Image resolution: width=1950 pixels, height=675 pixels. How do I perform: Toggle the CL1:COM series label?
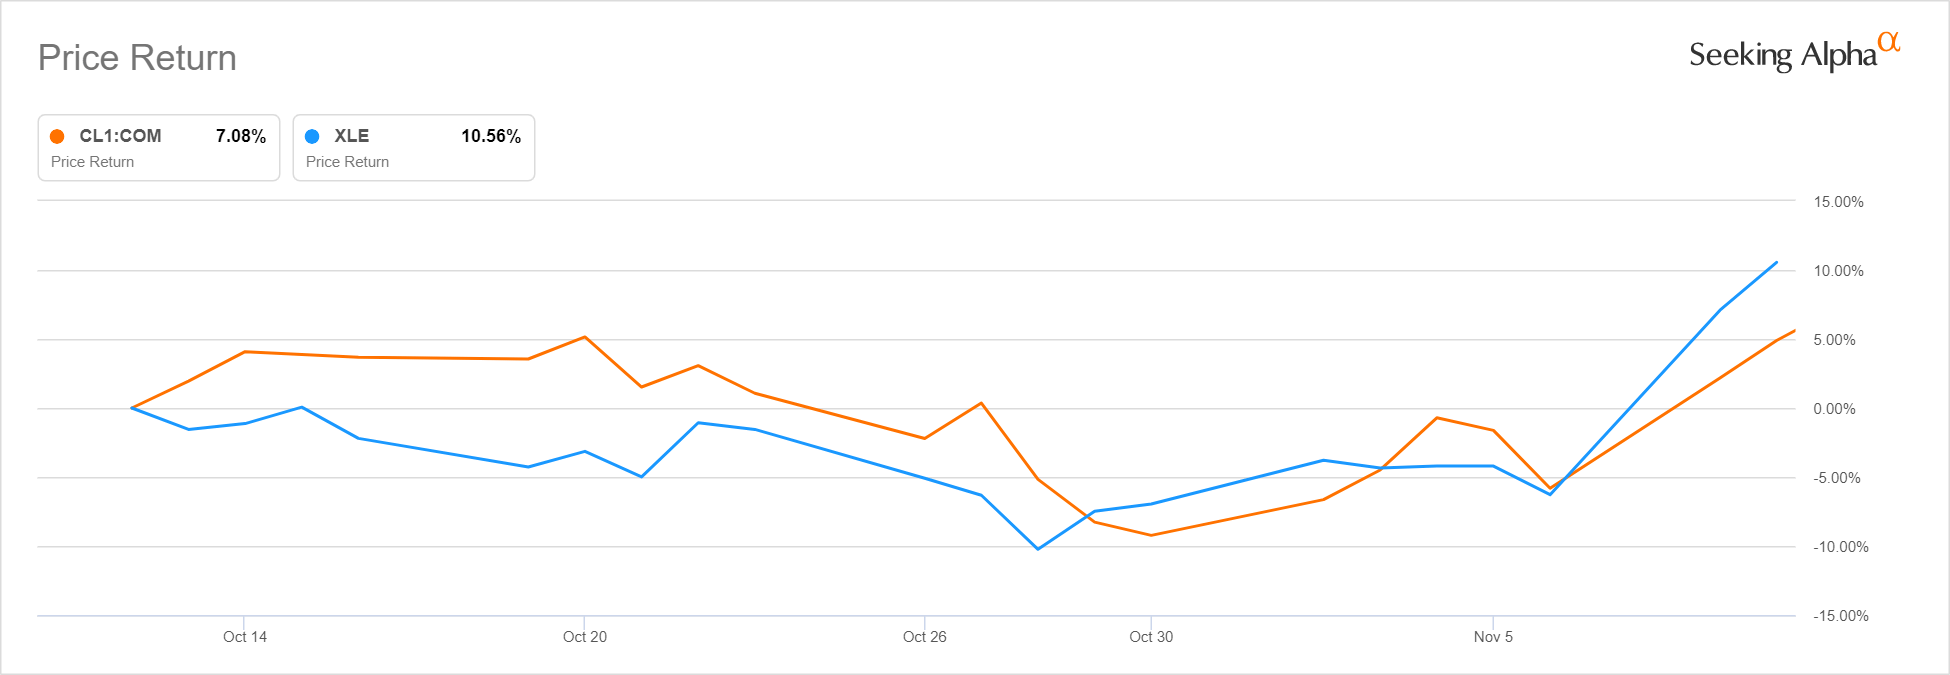120,136
